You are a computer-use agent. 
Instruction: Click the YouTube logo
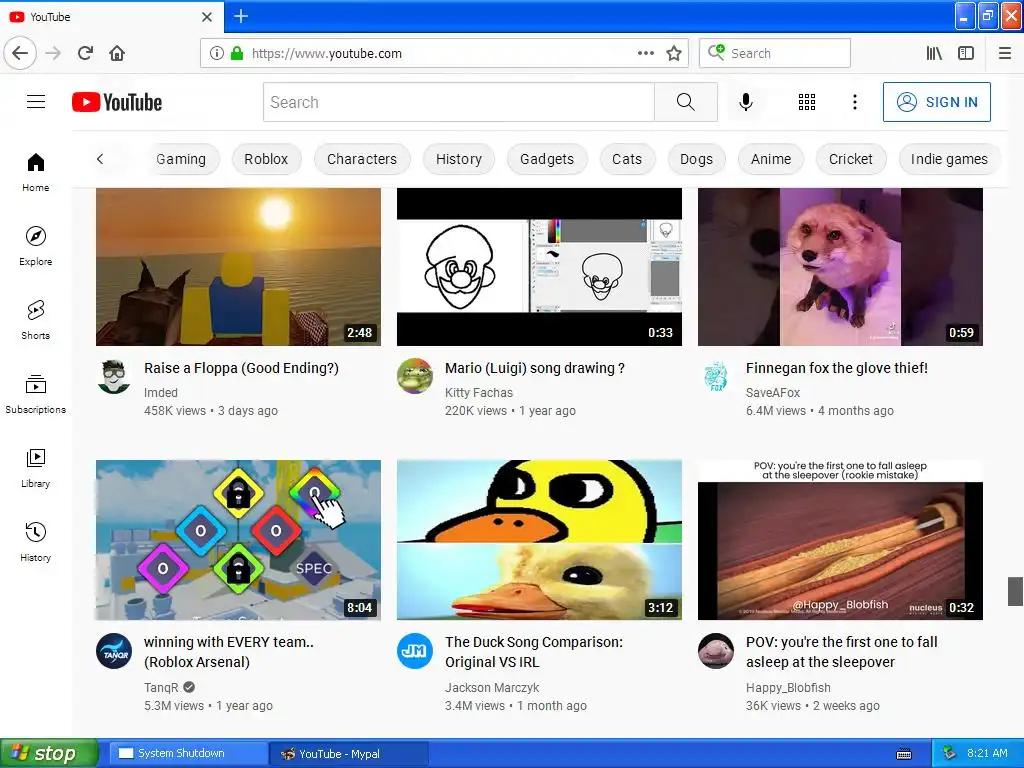(117, 102)
